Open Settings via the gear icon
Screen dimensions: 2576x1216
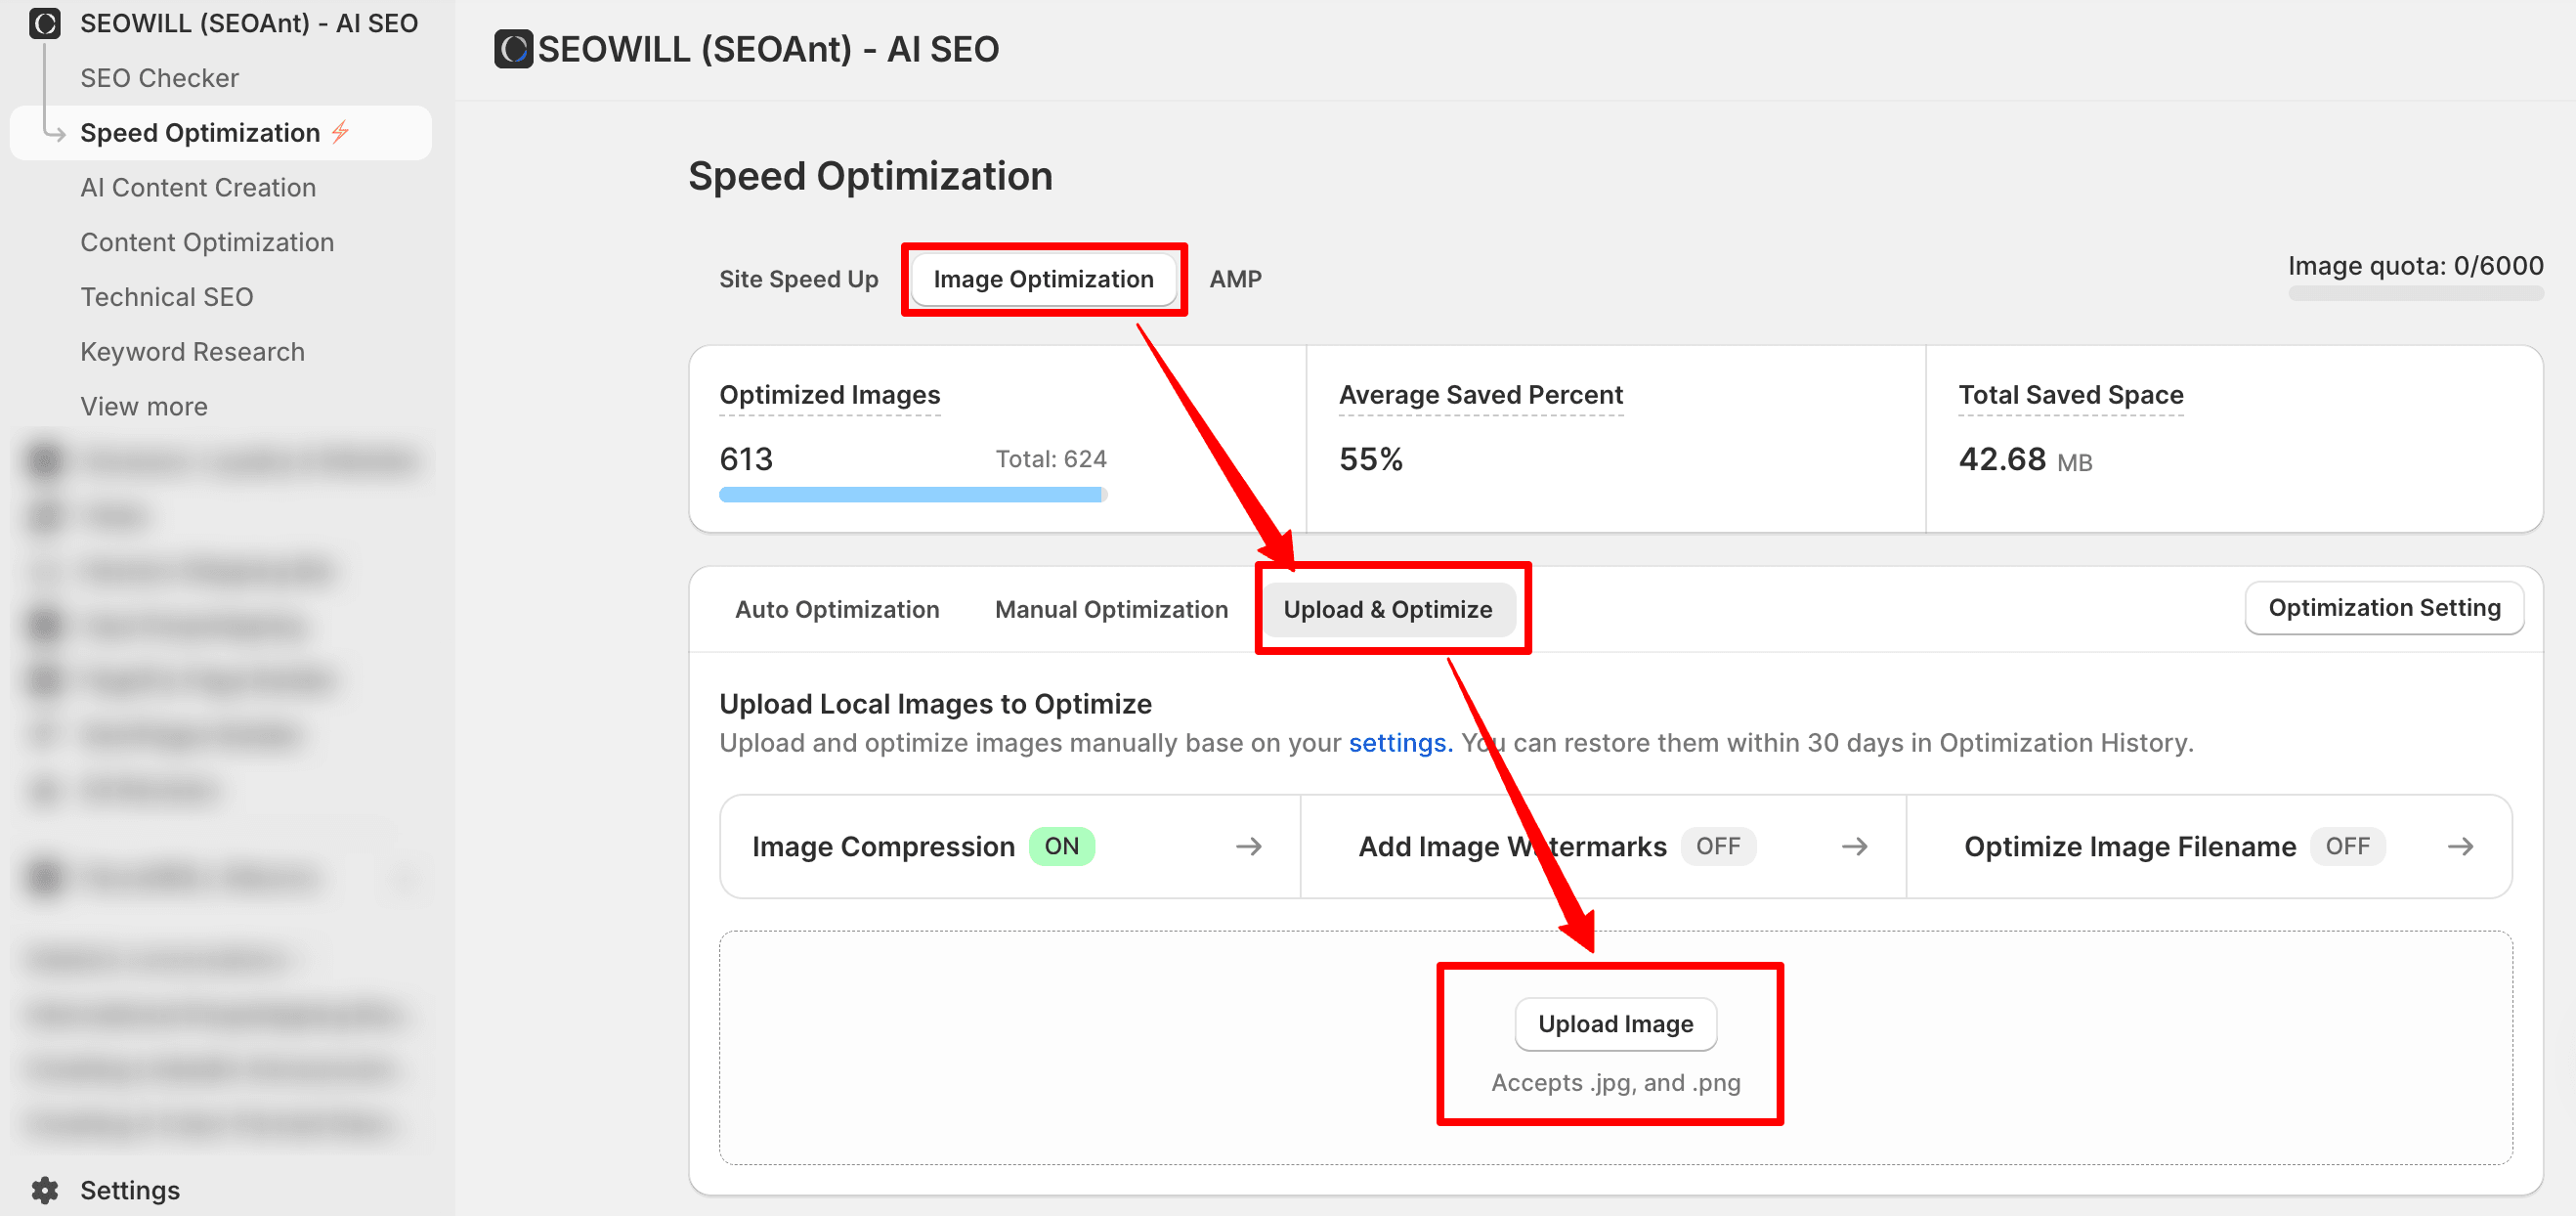tap(45, 1190)
